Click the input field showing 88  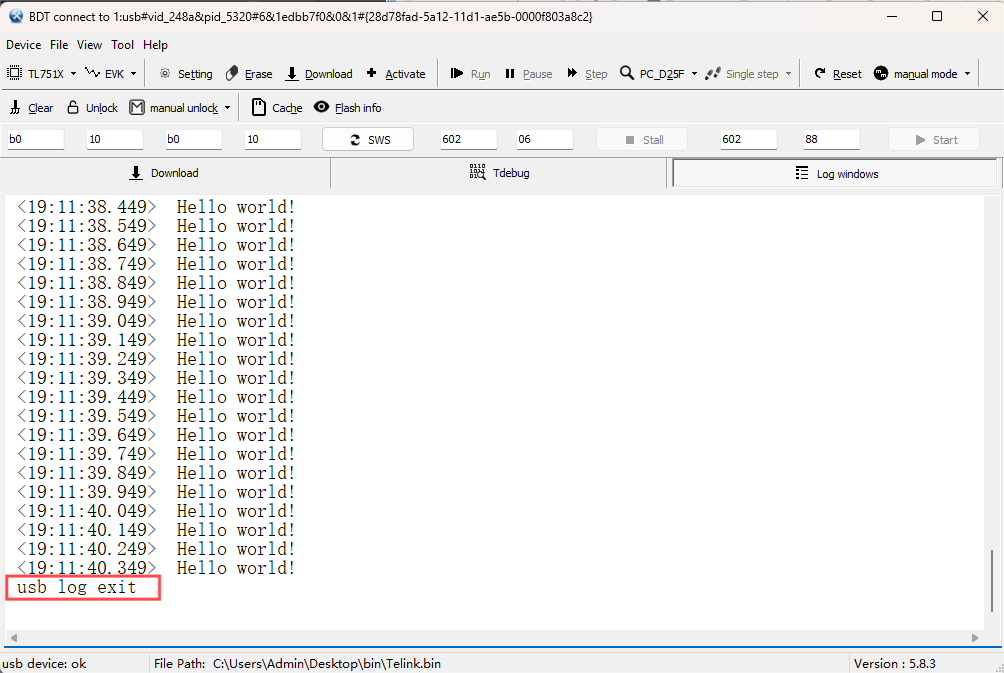tap(831, 139)
